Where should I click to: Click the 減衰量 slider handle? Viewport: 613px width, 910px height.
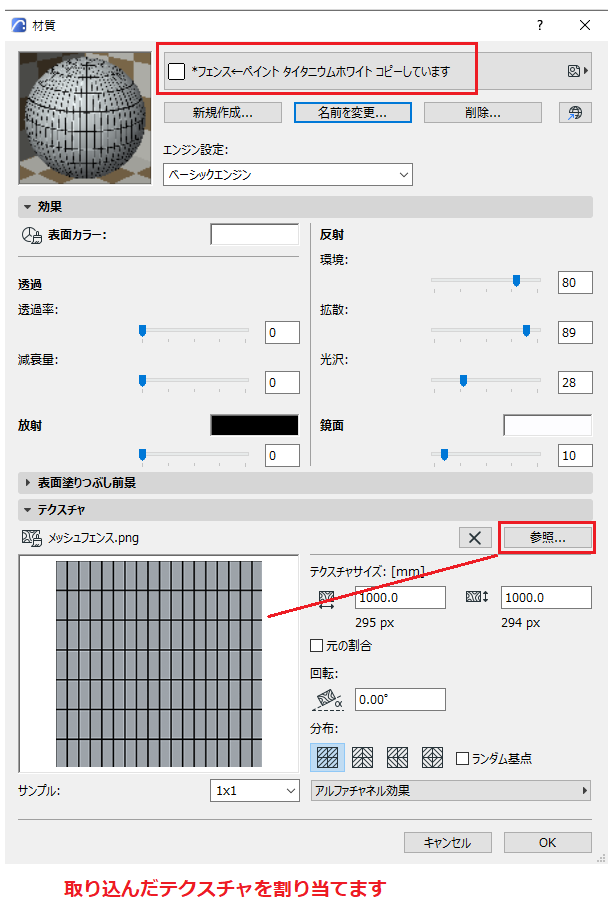point(142,381)
